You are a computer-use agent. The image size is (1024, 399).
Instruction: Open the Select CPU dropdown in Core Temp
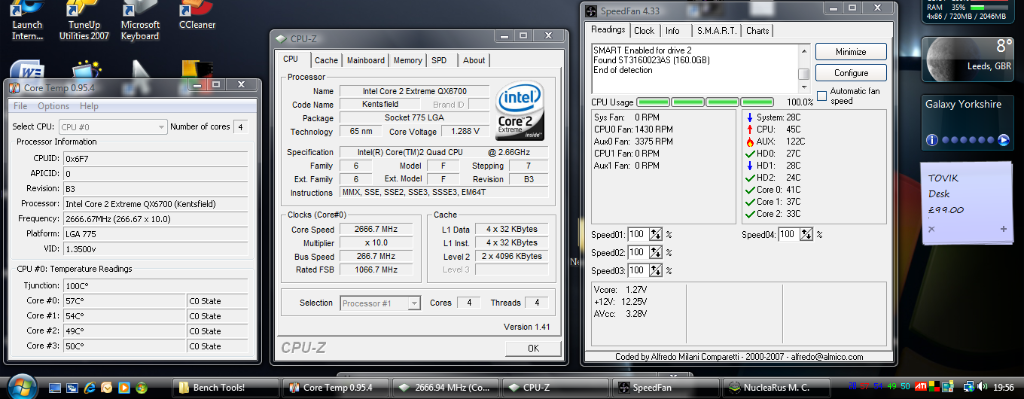point(113,127)
